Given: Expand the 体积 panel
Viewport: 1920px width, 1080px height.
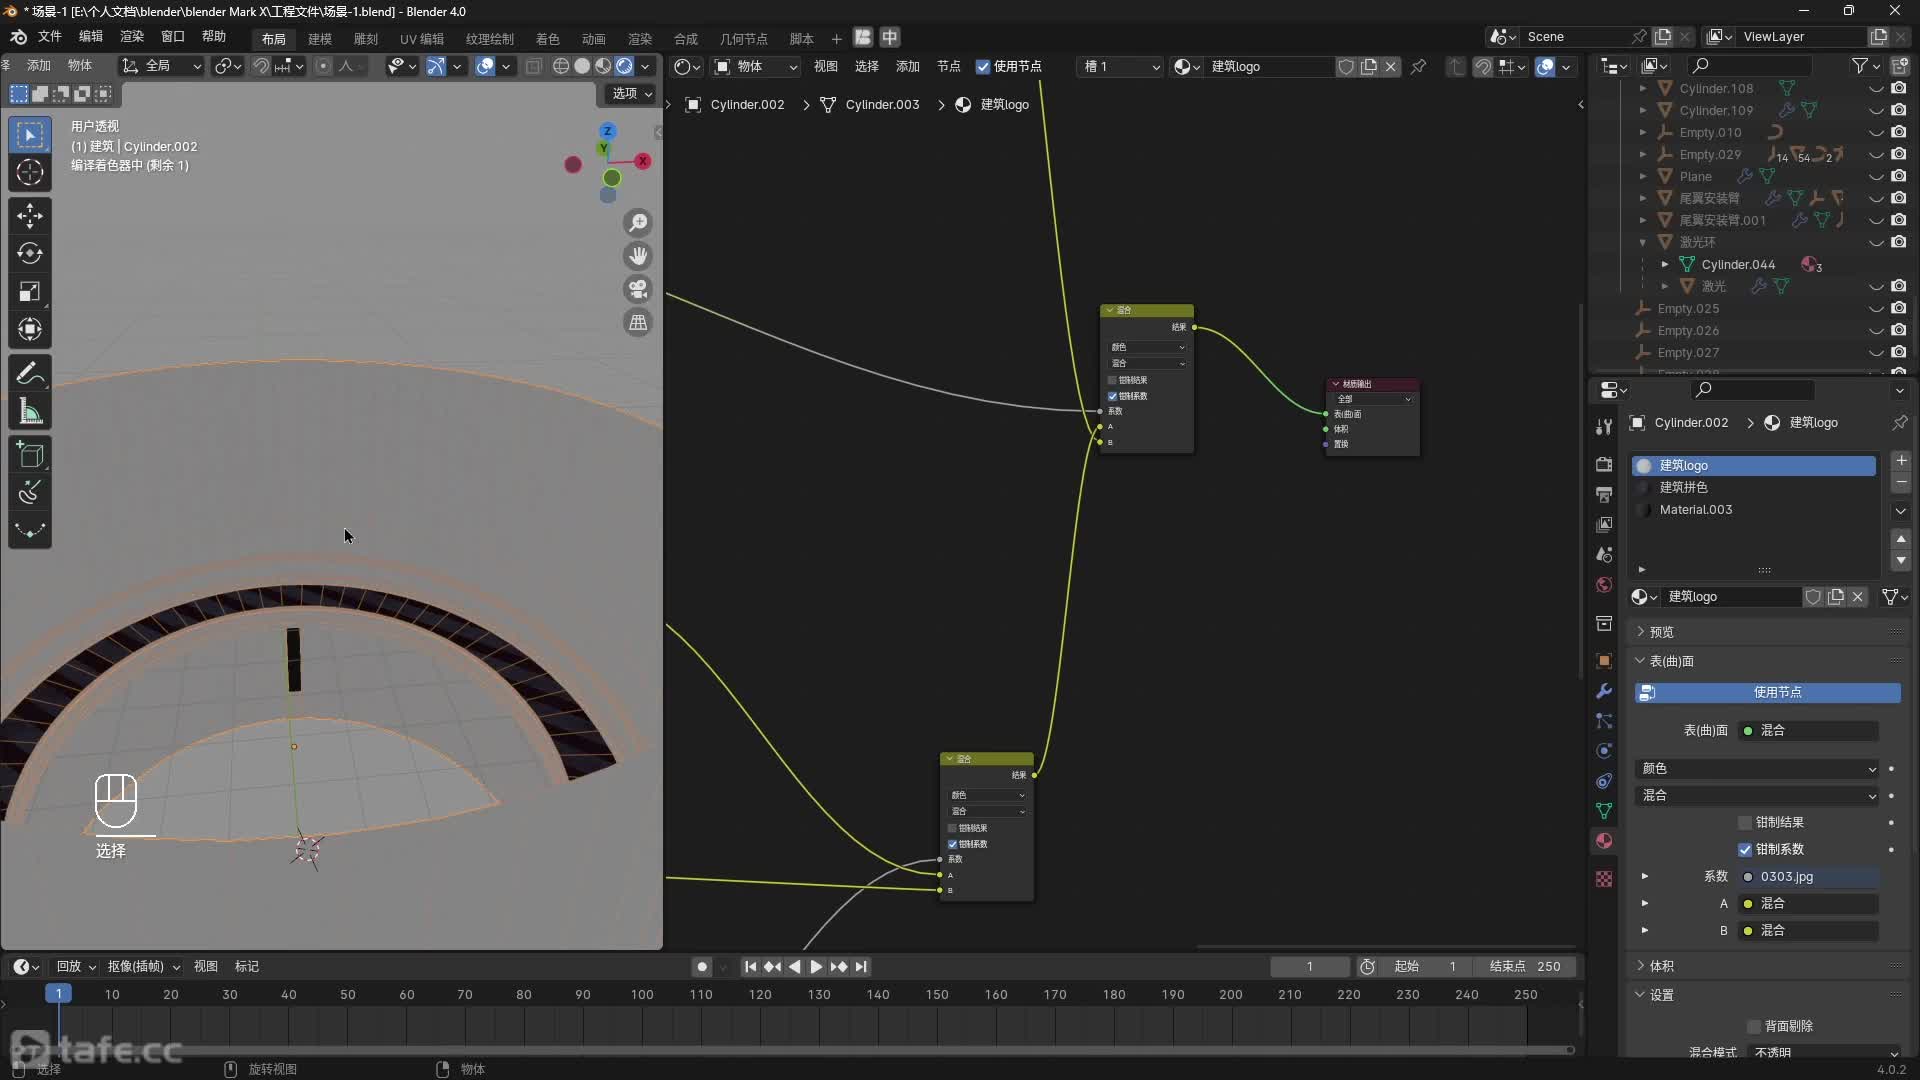Looking at the screenshot, I should click(1661, 967).
